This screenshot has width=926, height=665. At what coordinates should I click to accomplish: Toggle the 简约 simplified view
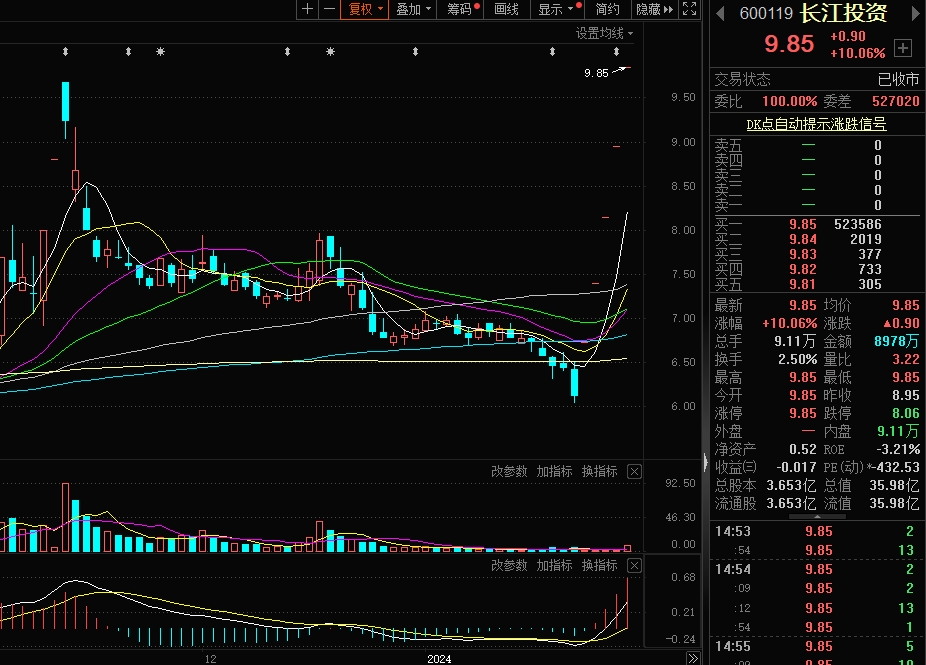point(608,9)
